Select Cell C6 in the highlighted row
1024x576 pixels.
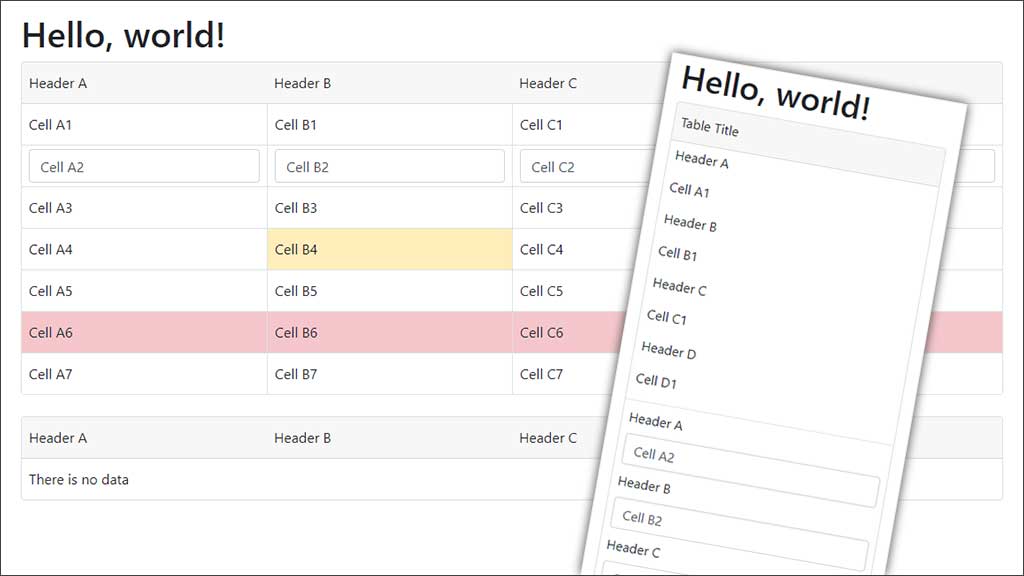538,332
